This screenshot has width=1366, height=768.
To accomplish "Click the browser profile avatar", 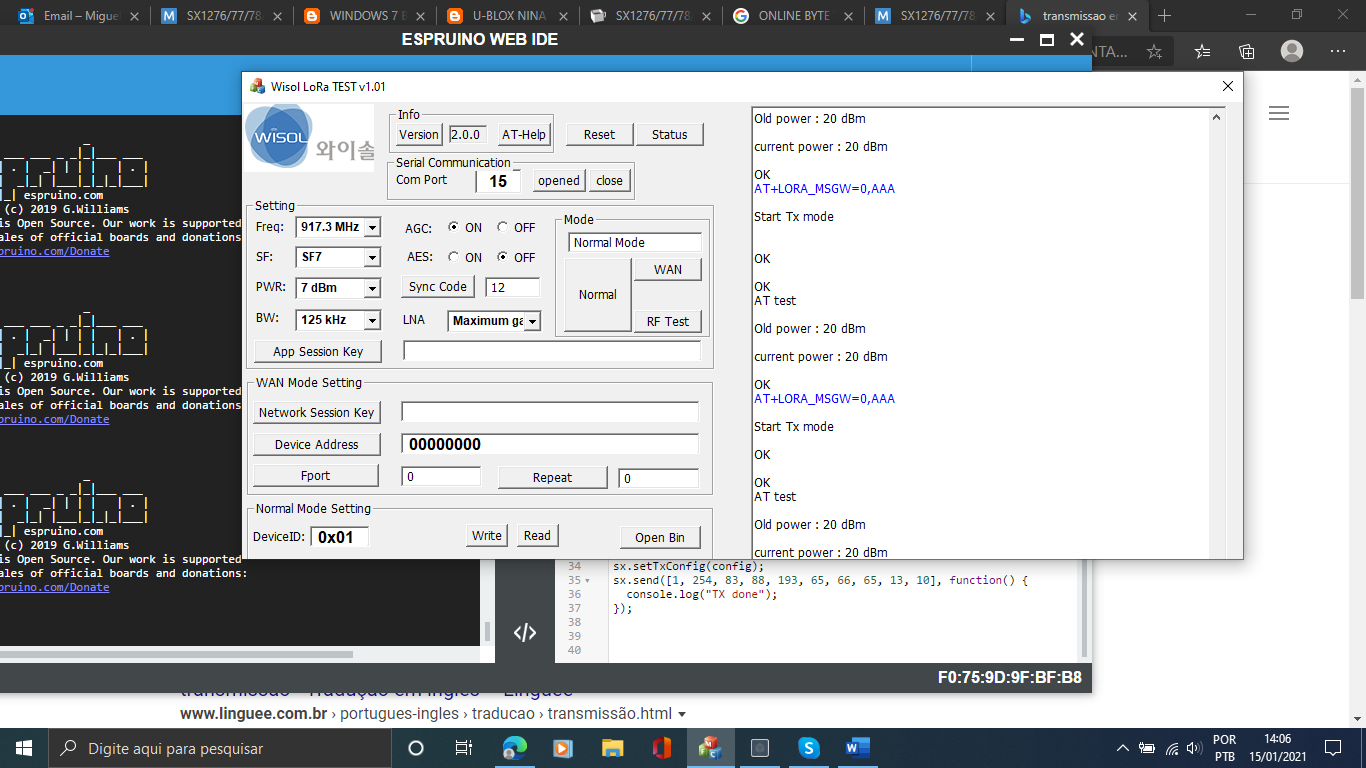I will [x=1292, y=51].
